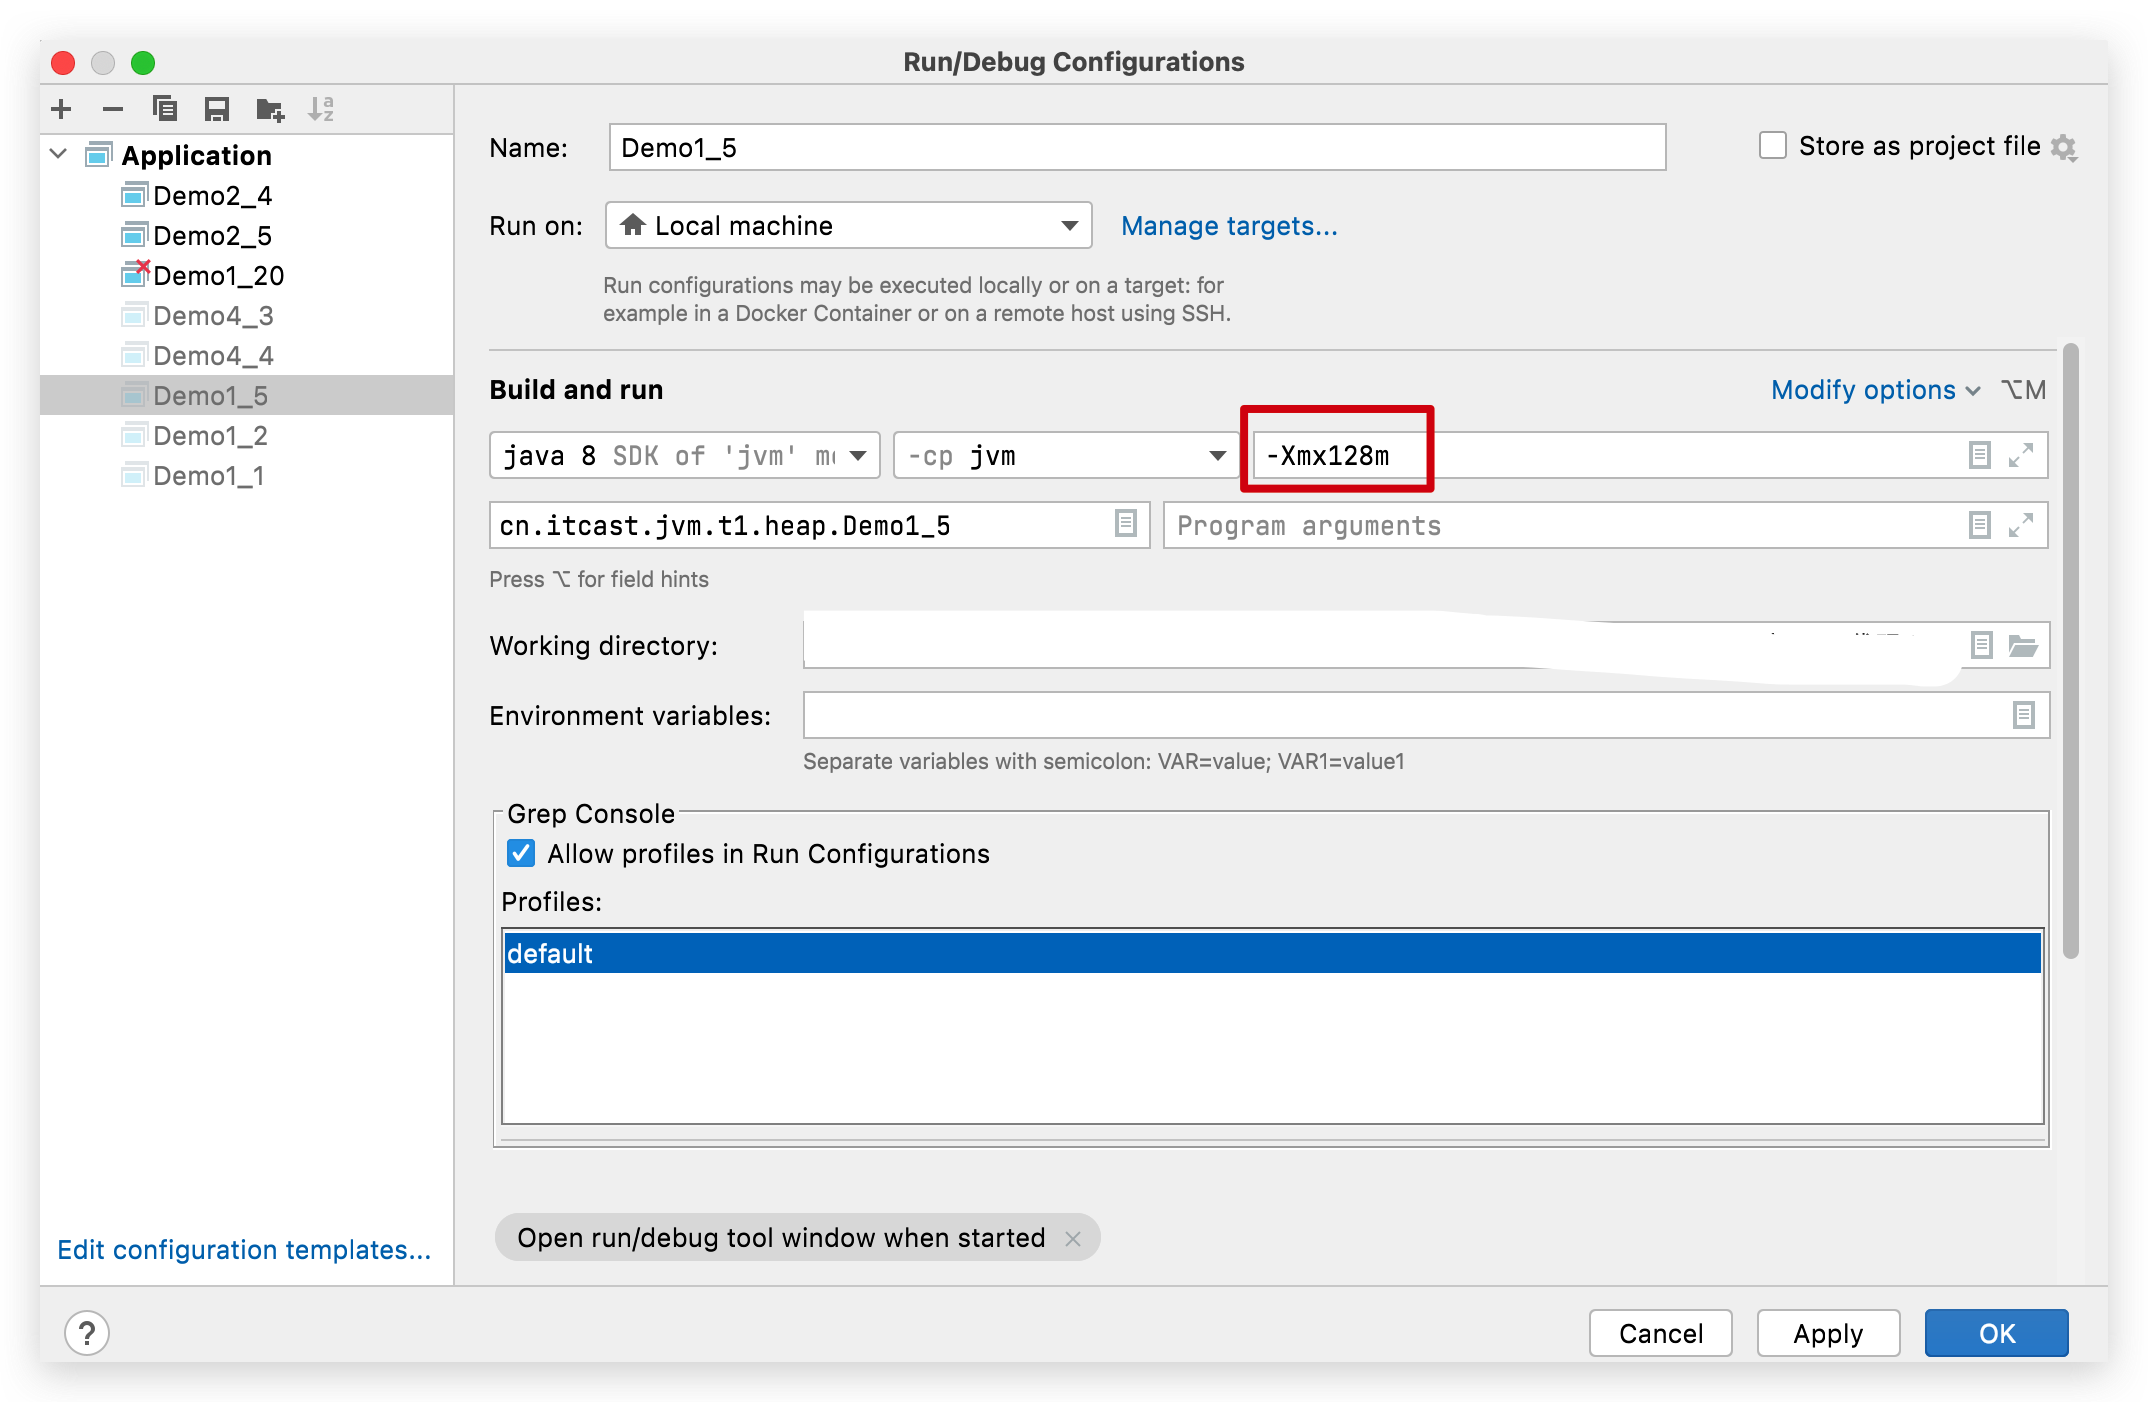Open the environment variables edit icon
2148x1402 pixels.
[x=2023, y=715]
